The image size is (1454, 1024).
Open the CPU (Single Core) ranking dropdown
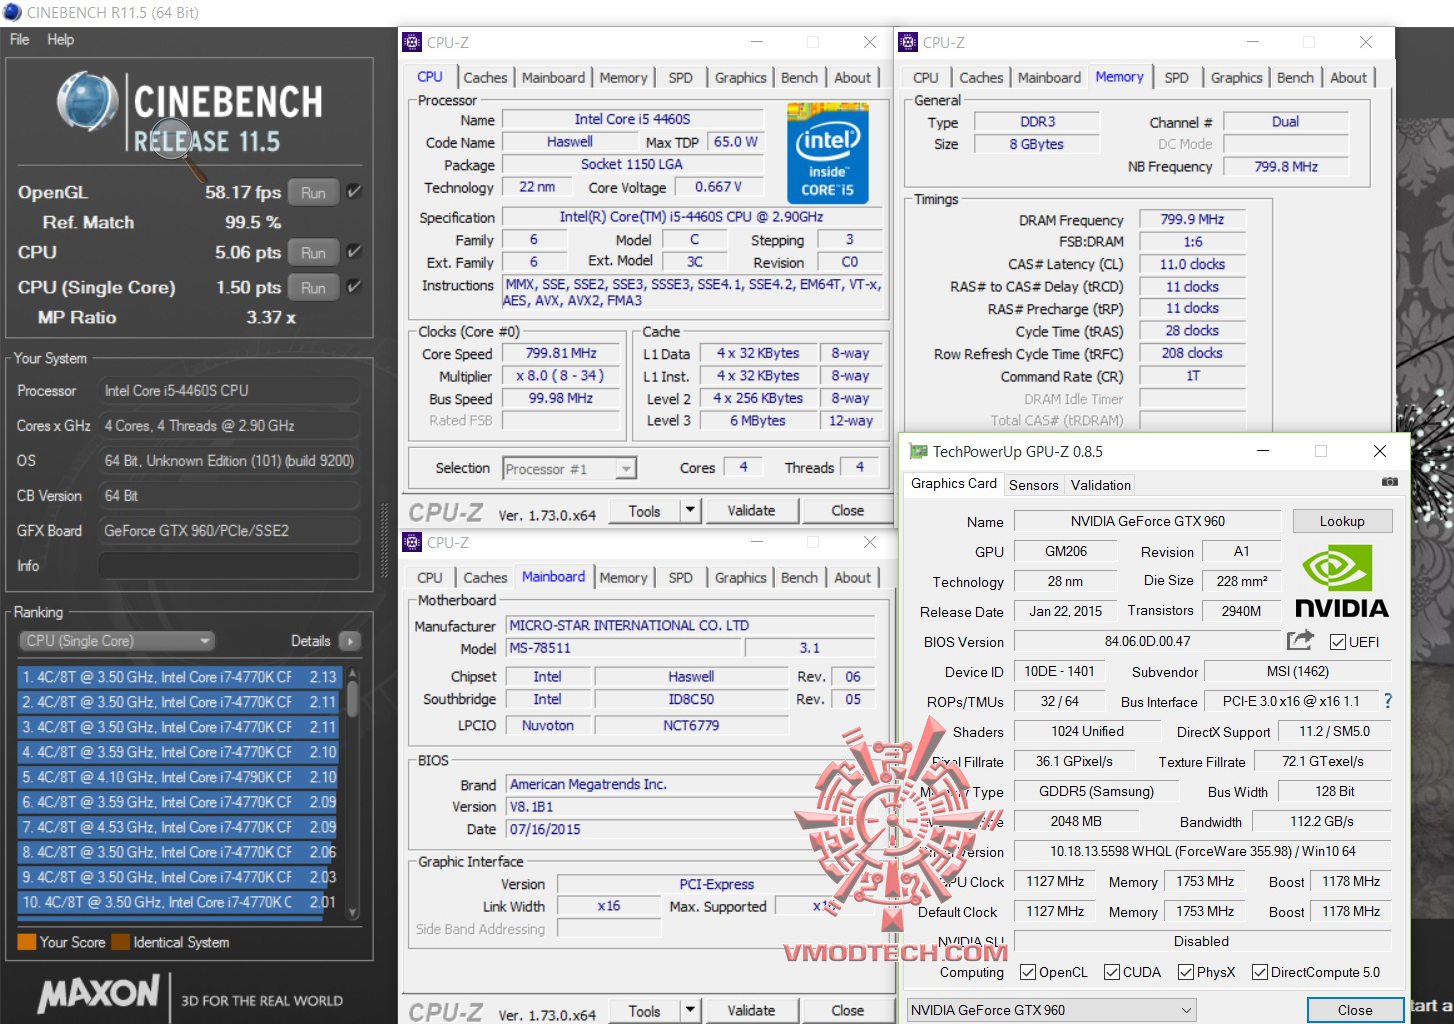pyautogui.click(x=117, y=641)
